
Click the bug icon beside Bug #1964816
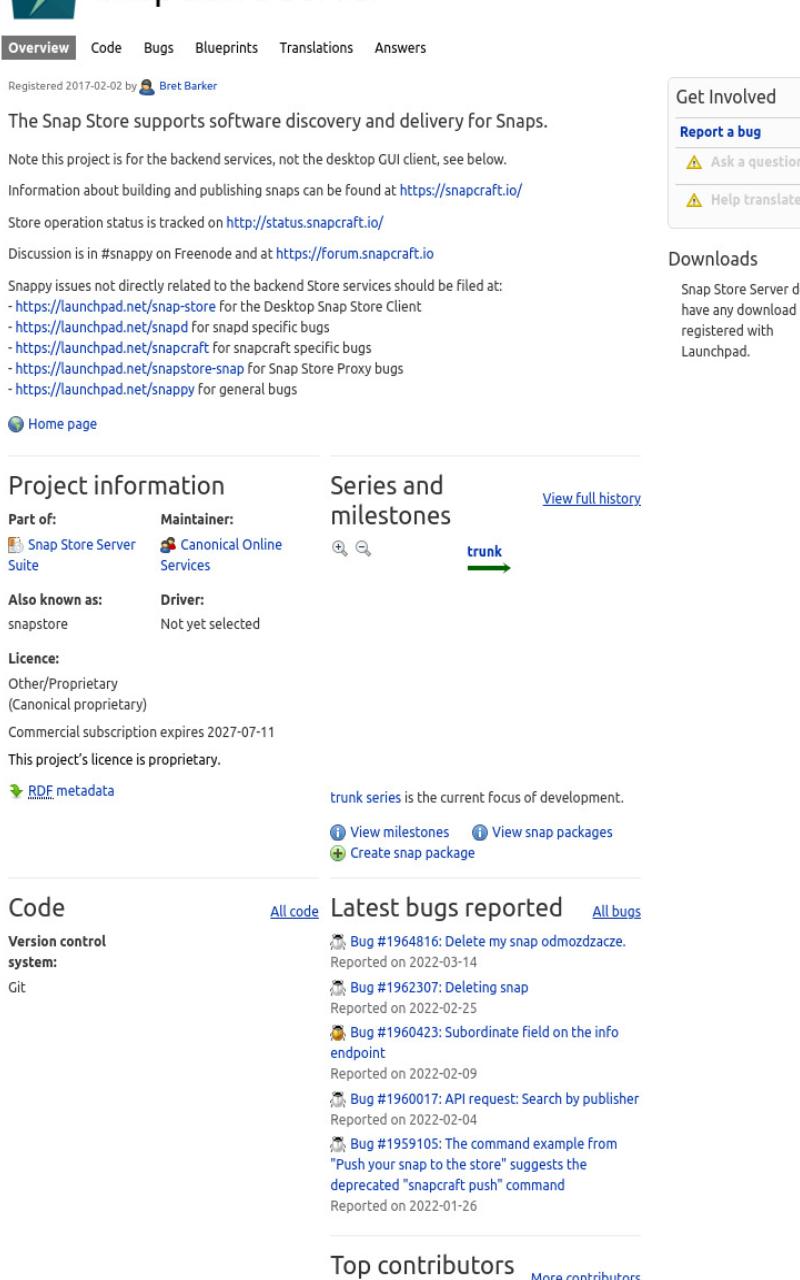[337, 941]
